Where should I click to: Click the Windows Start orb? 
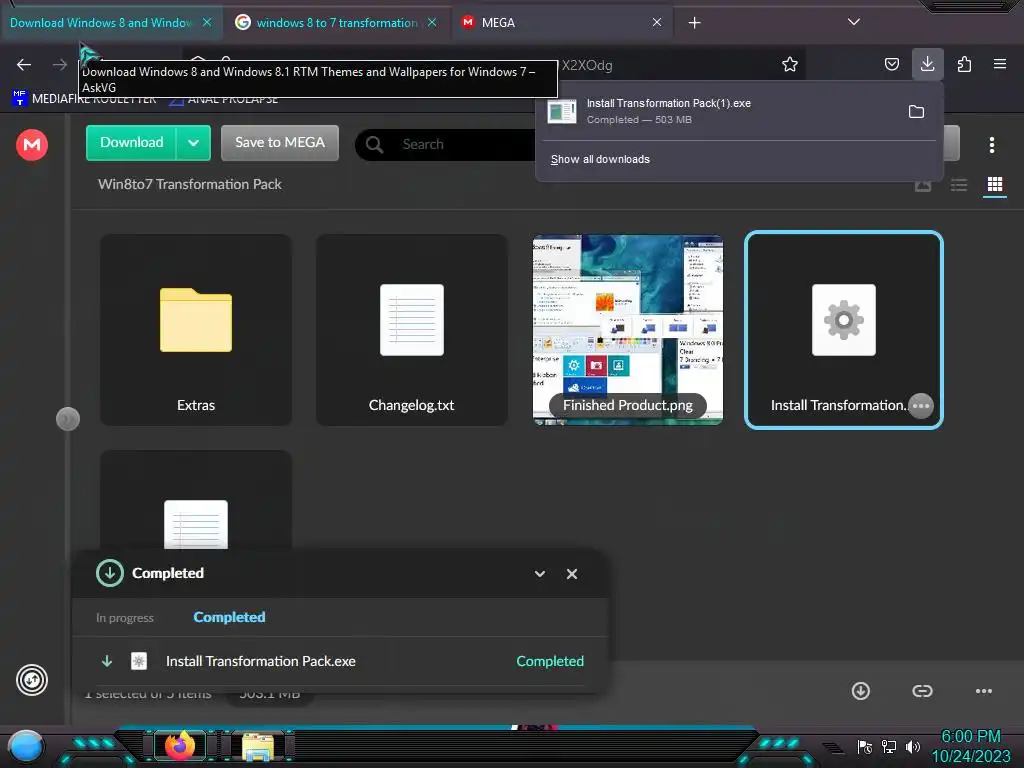pyautogui.click(x=26, y=746)
